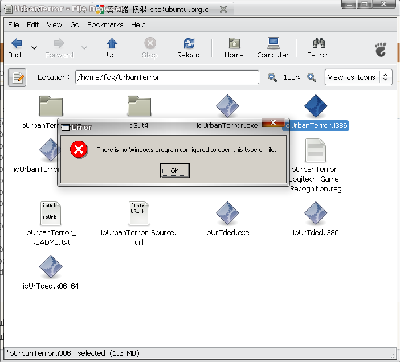
Task: Click the GNOME foot logo
Action: (380, 49)
